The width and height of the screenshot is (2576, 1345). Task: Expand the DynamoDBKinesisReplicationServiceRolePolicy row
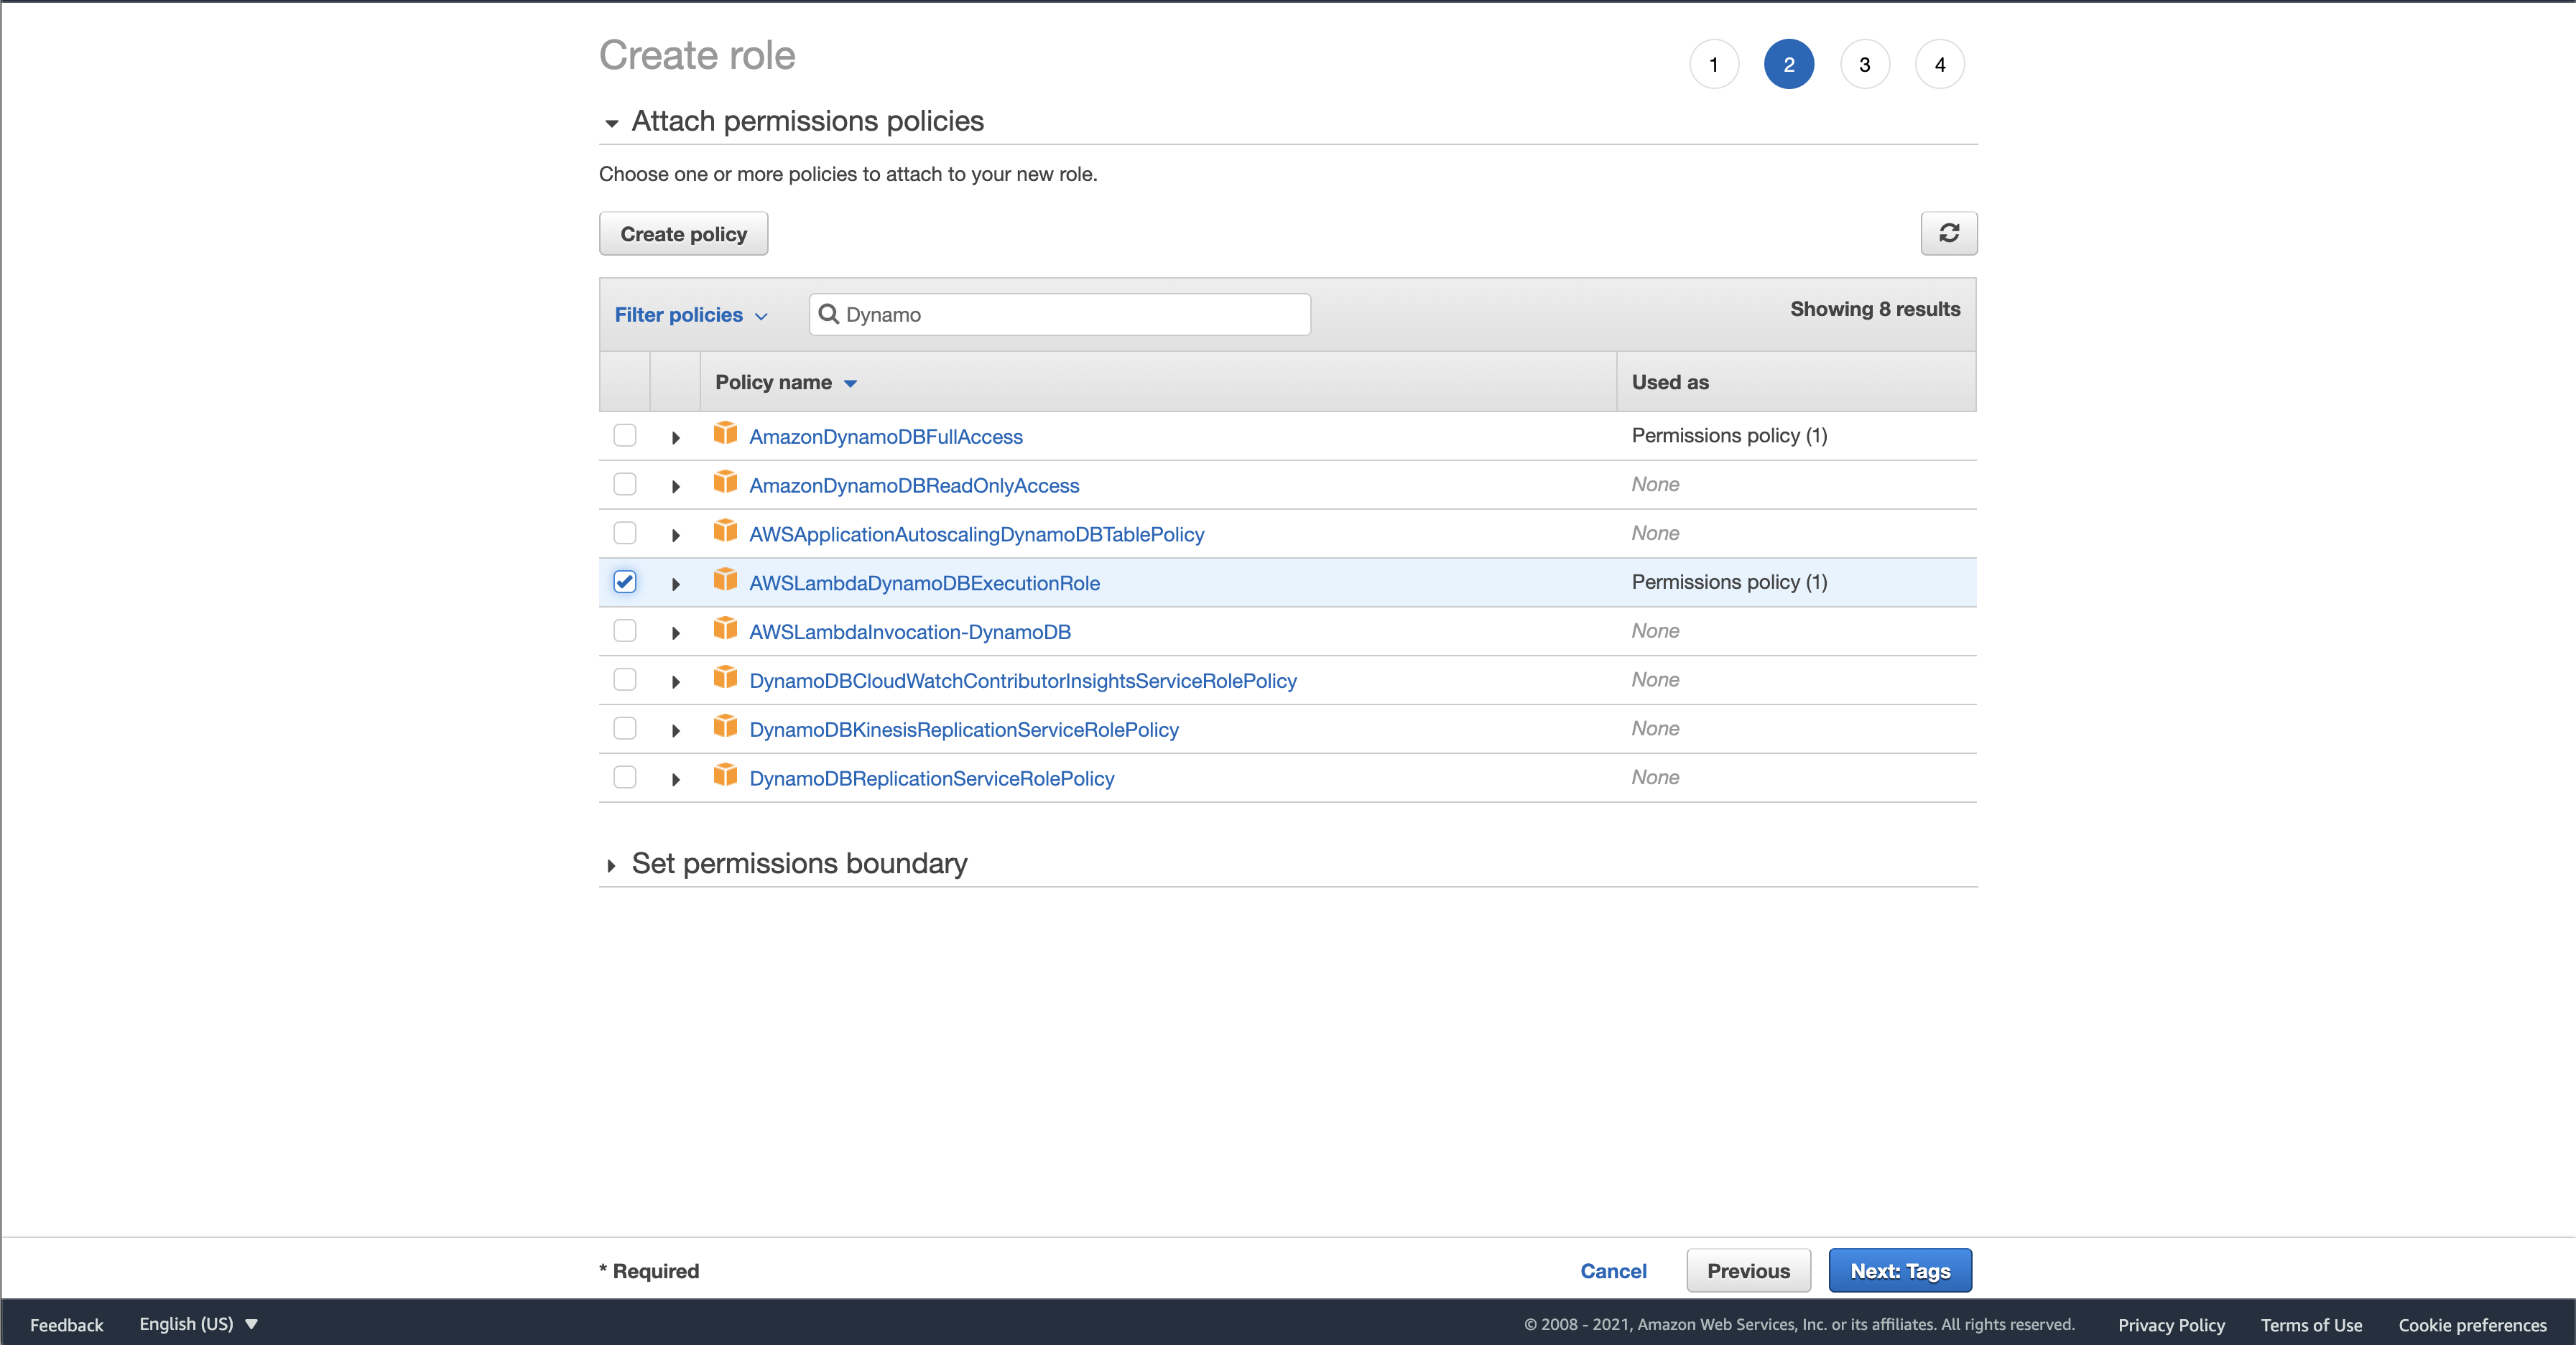(676, 732)
